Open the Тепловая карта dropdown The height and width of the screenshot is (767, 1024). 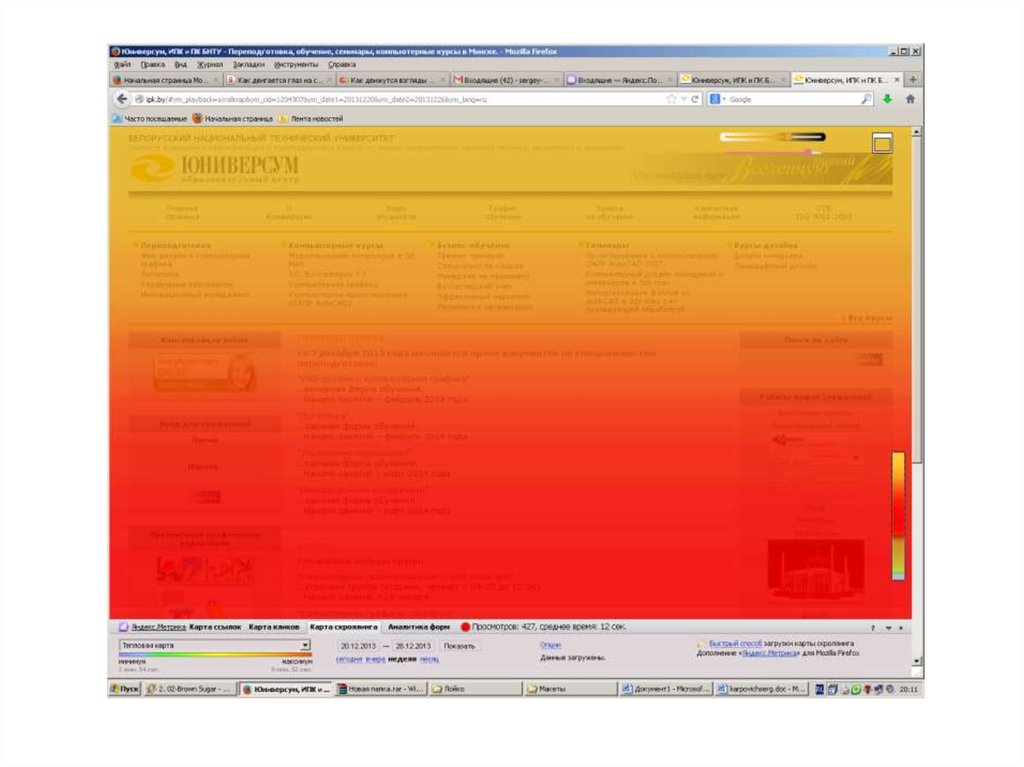tap(214, 645)
